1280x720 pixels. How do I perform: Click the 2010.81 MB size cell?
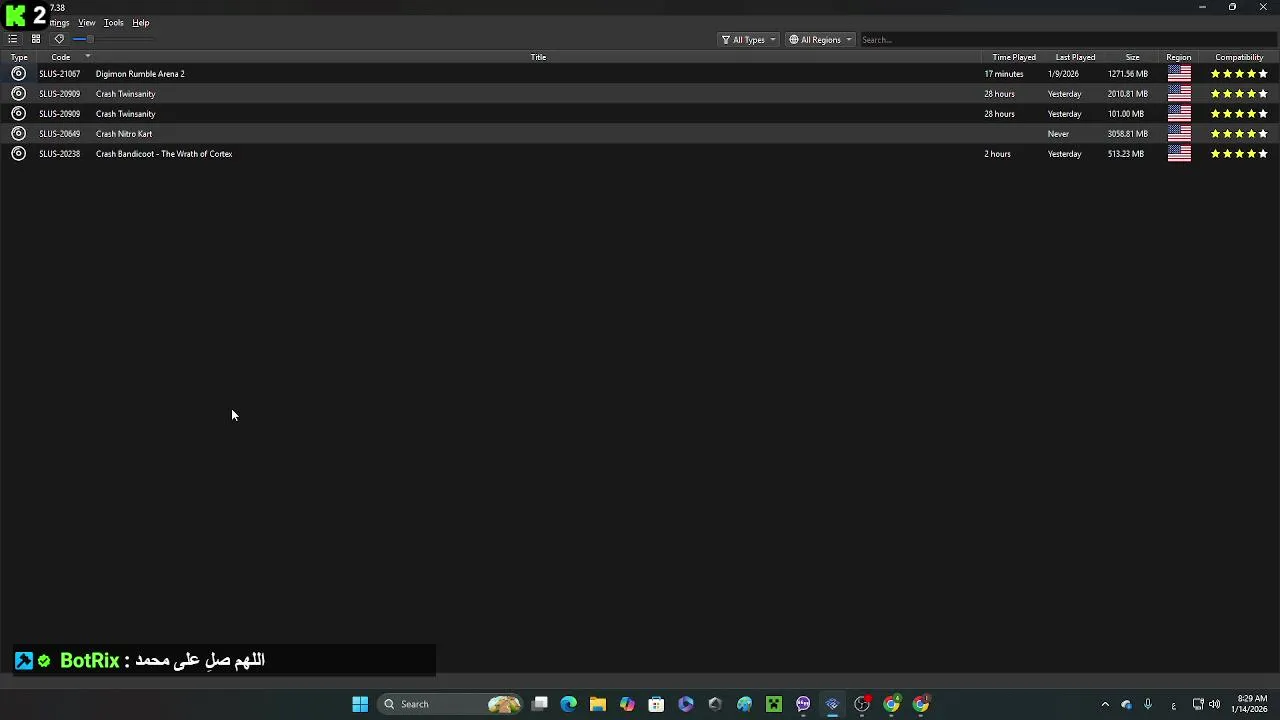tap(1128, 94)
